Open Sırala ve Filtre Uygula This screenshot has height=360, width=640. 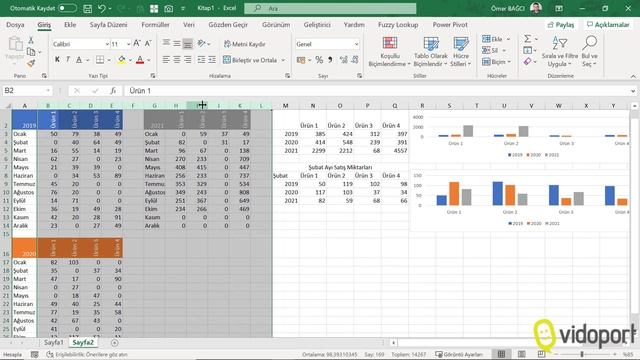[560, 52]
